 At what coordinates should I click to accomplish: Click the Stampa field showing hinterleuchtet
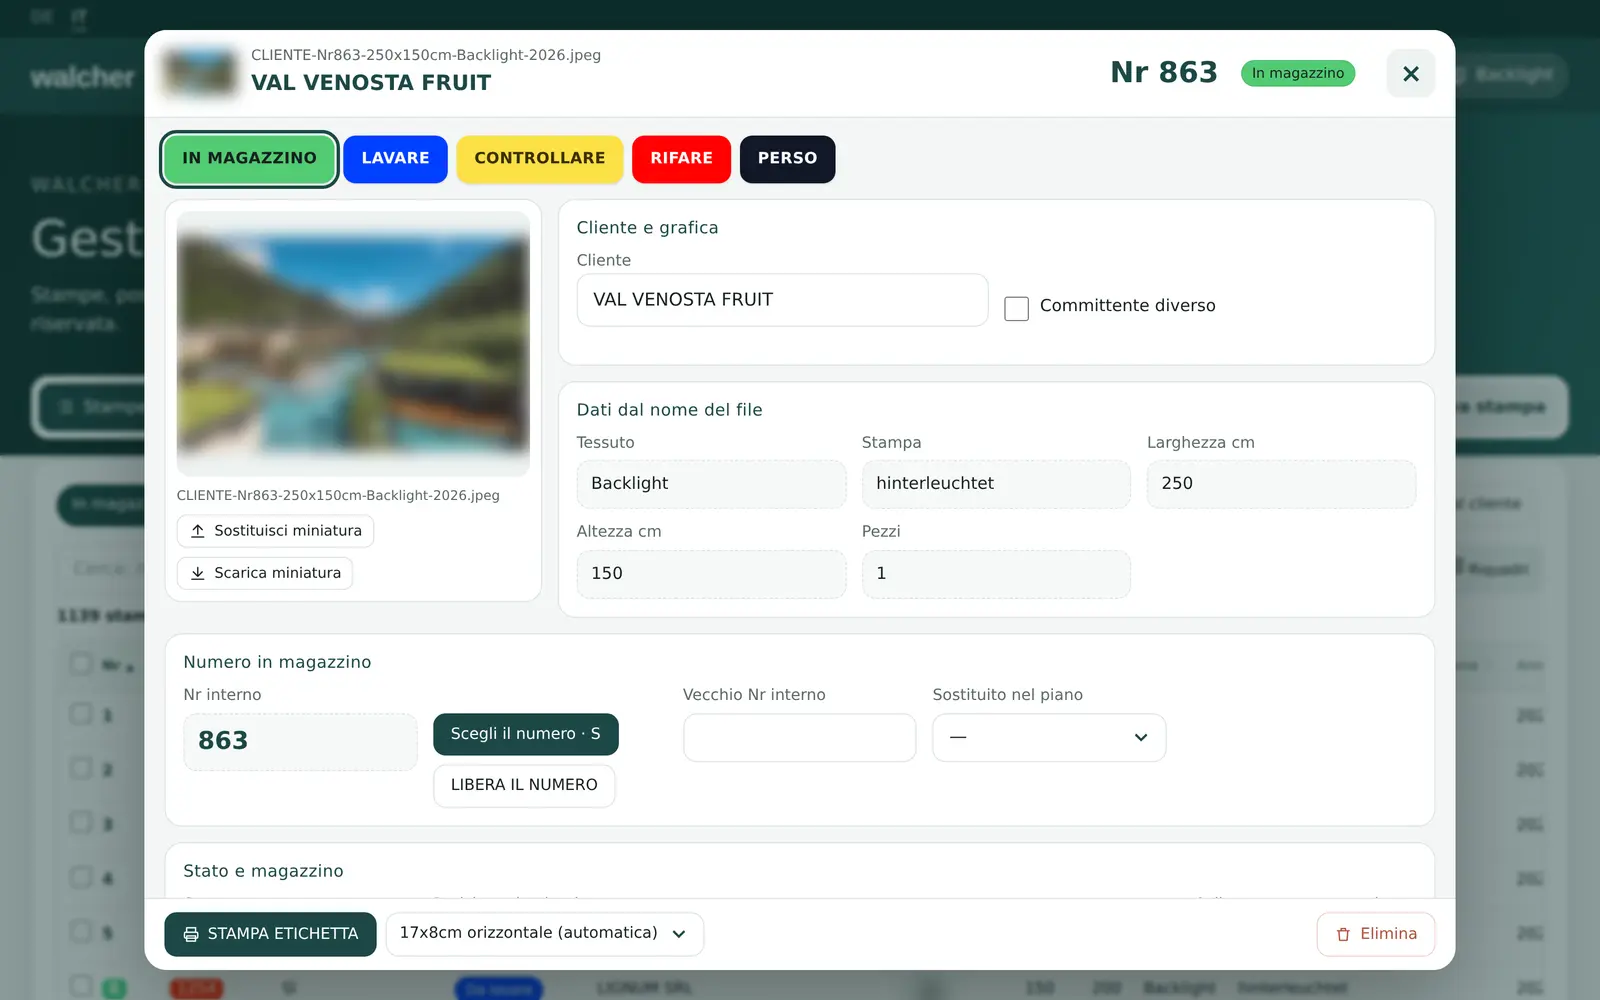tap(996, 484)
